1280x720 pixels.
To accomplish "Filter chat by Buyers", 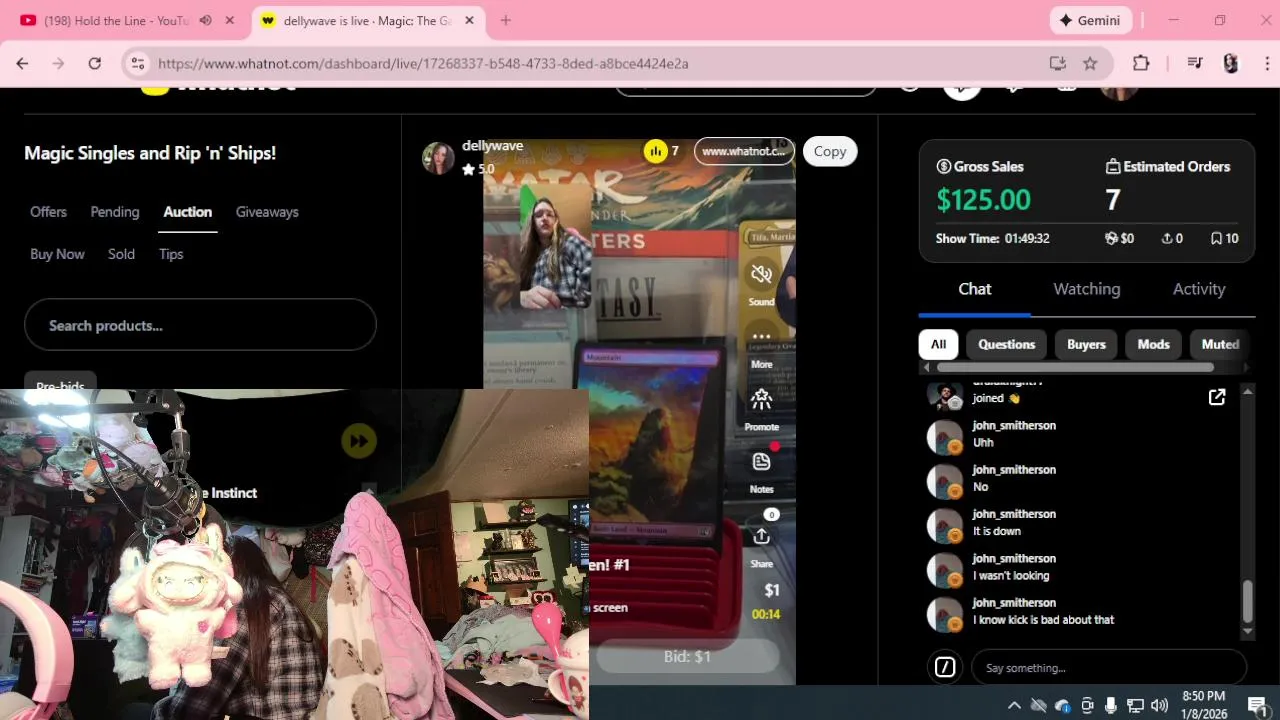I will pos(1086,344).
